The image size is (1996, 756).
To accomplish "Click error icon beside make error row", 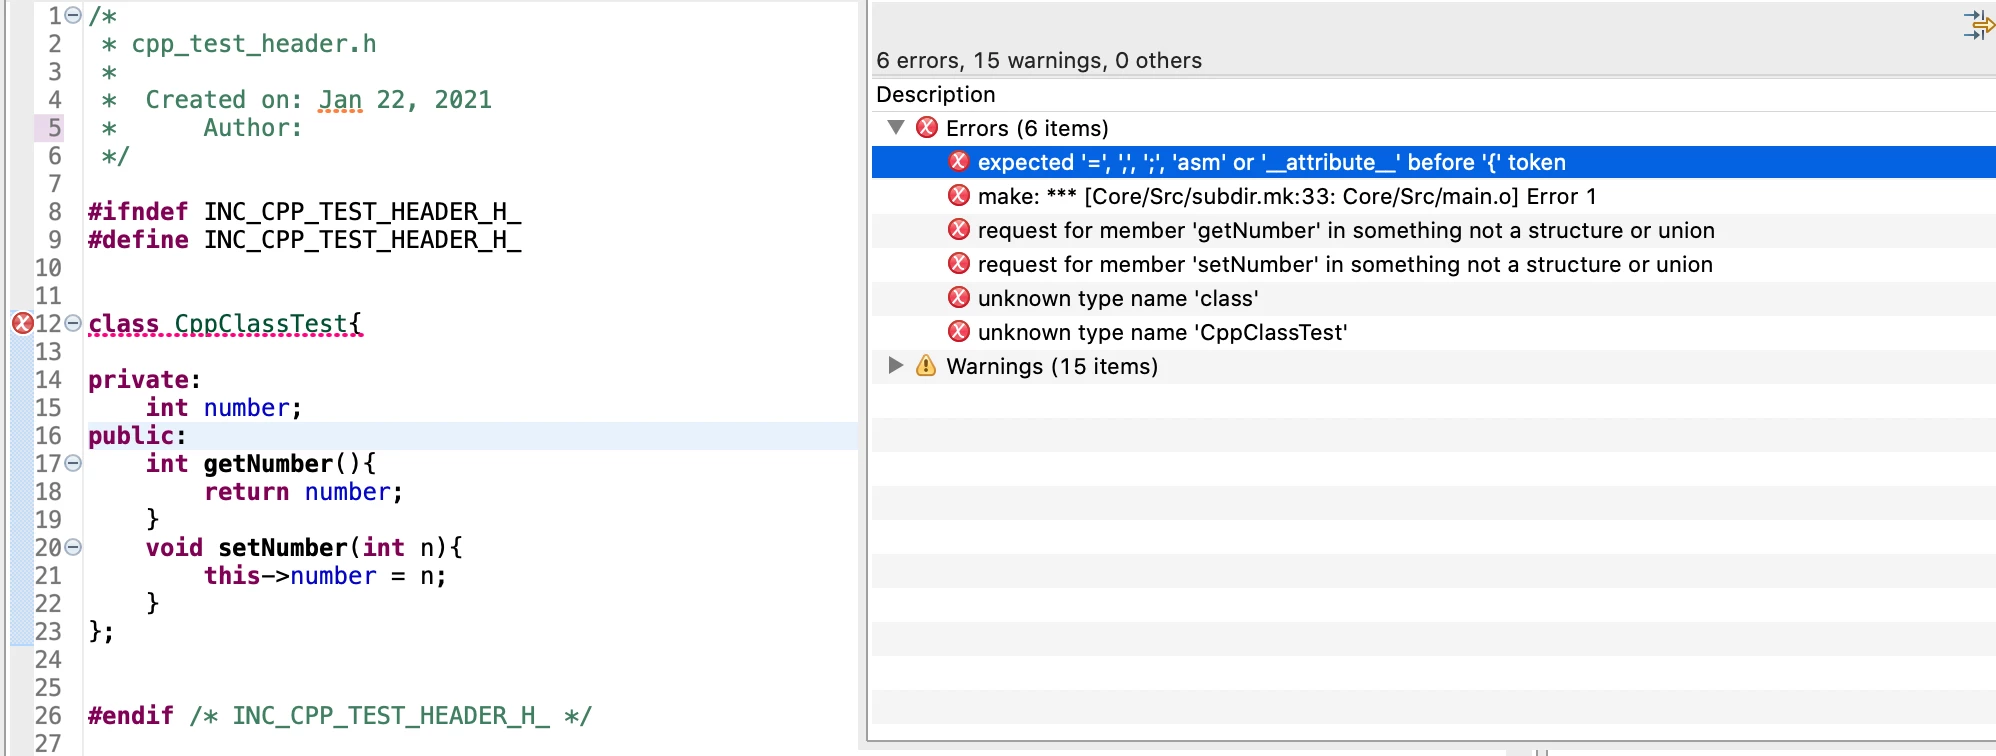I will pos(959,195).
